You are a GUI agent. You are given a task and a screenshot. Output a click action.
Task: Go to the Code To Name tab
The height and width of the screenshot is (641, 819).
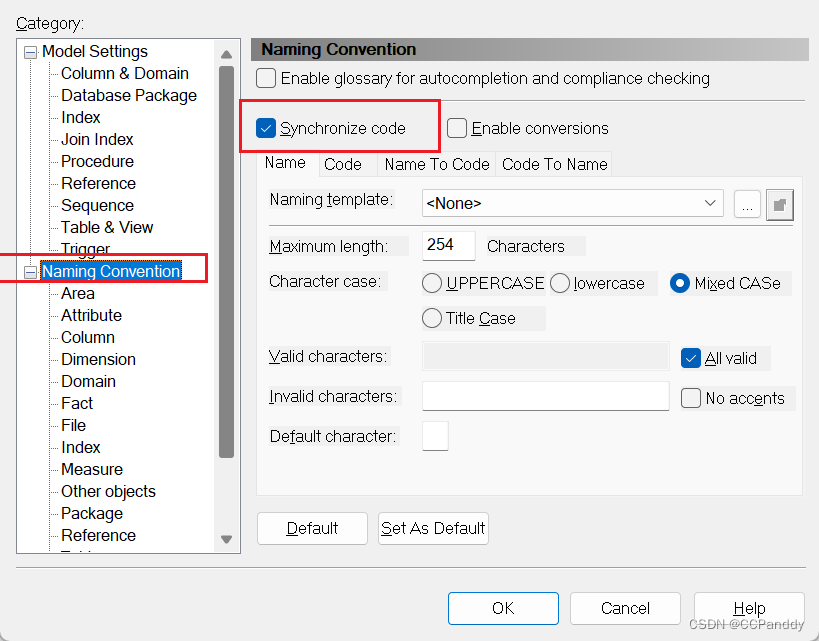click(554, 164)
